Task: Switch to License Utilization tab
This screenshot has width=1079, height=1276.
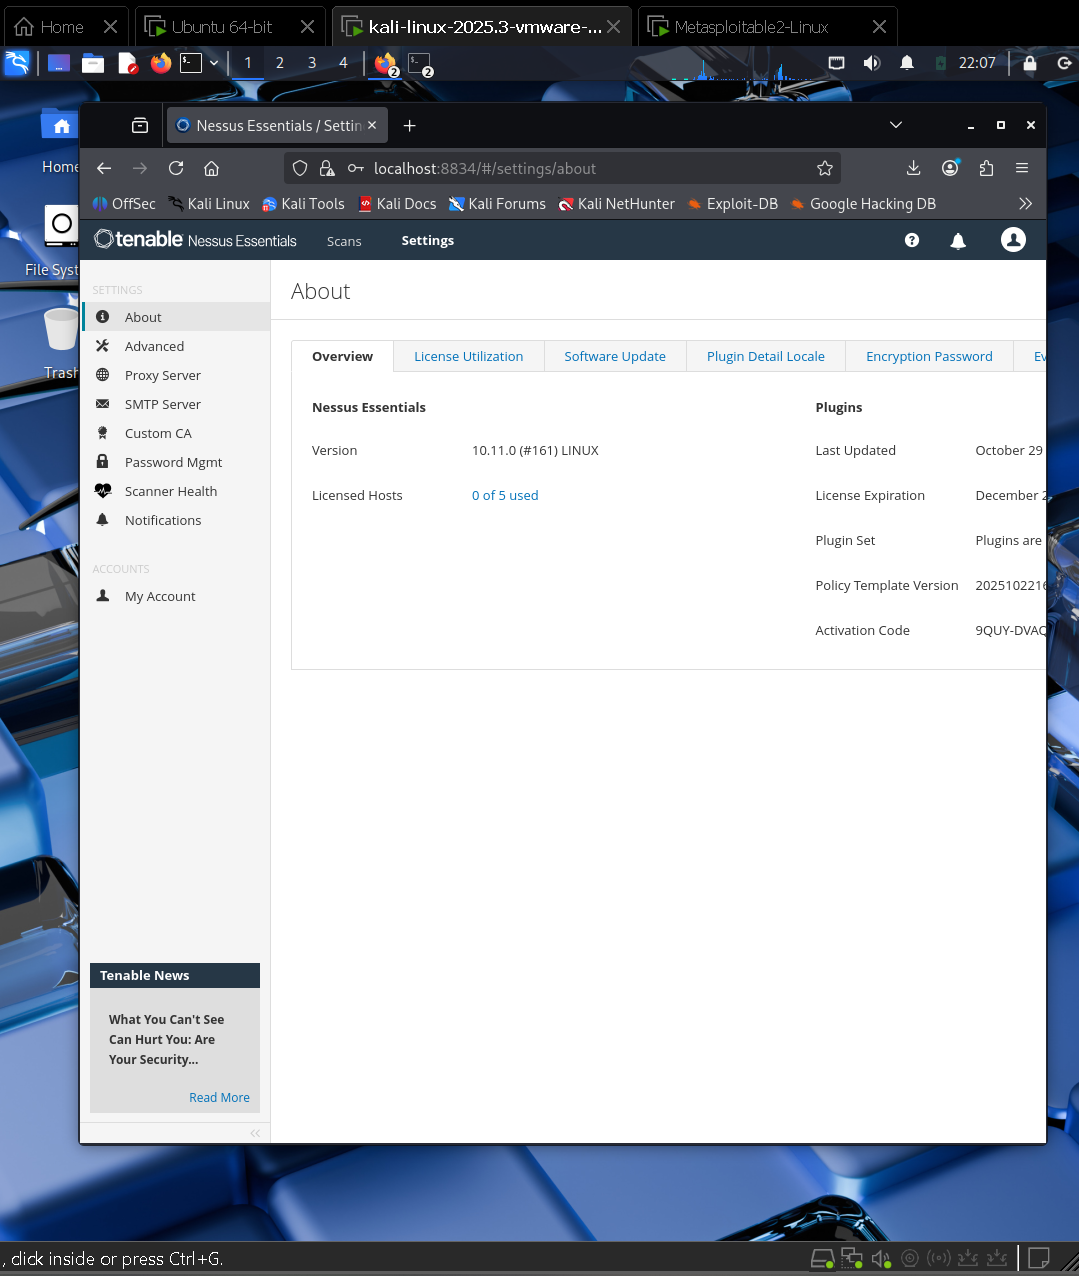Action: tap(468, 357)
